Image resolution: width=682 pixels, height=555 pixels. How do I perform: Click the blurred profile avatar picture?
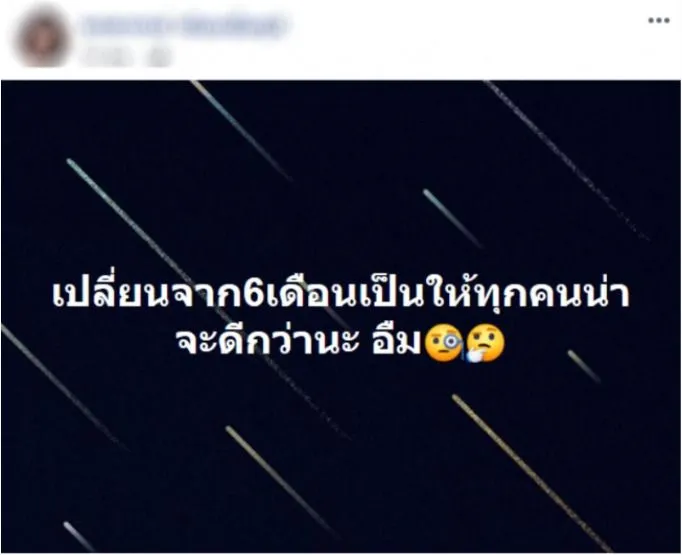click(42, 38)
